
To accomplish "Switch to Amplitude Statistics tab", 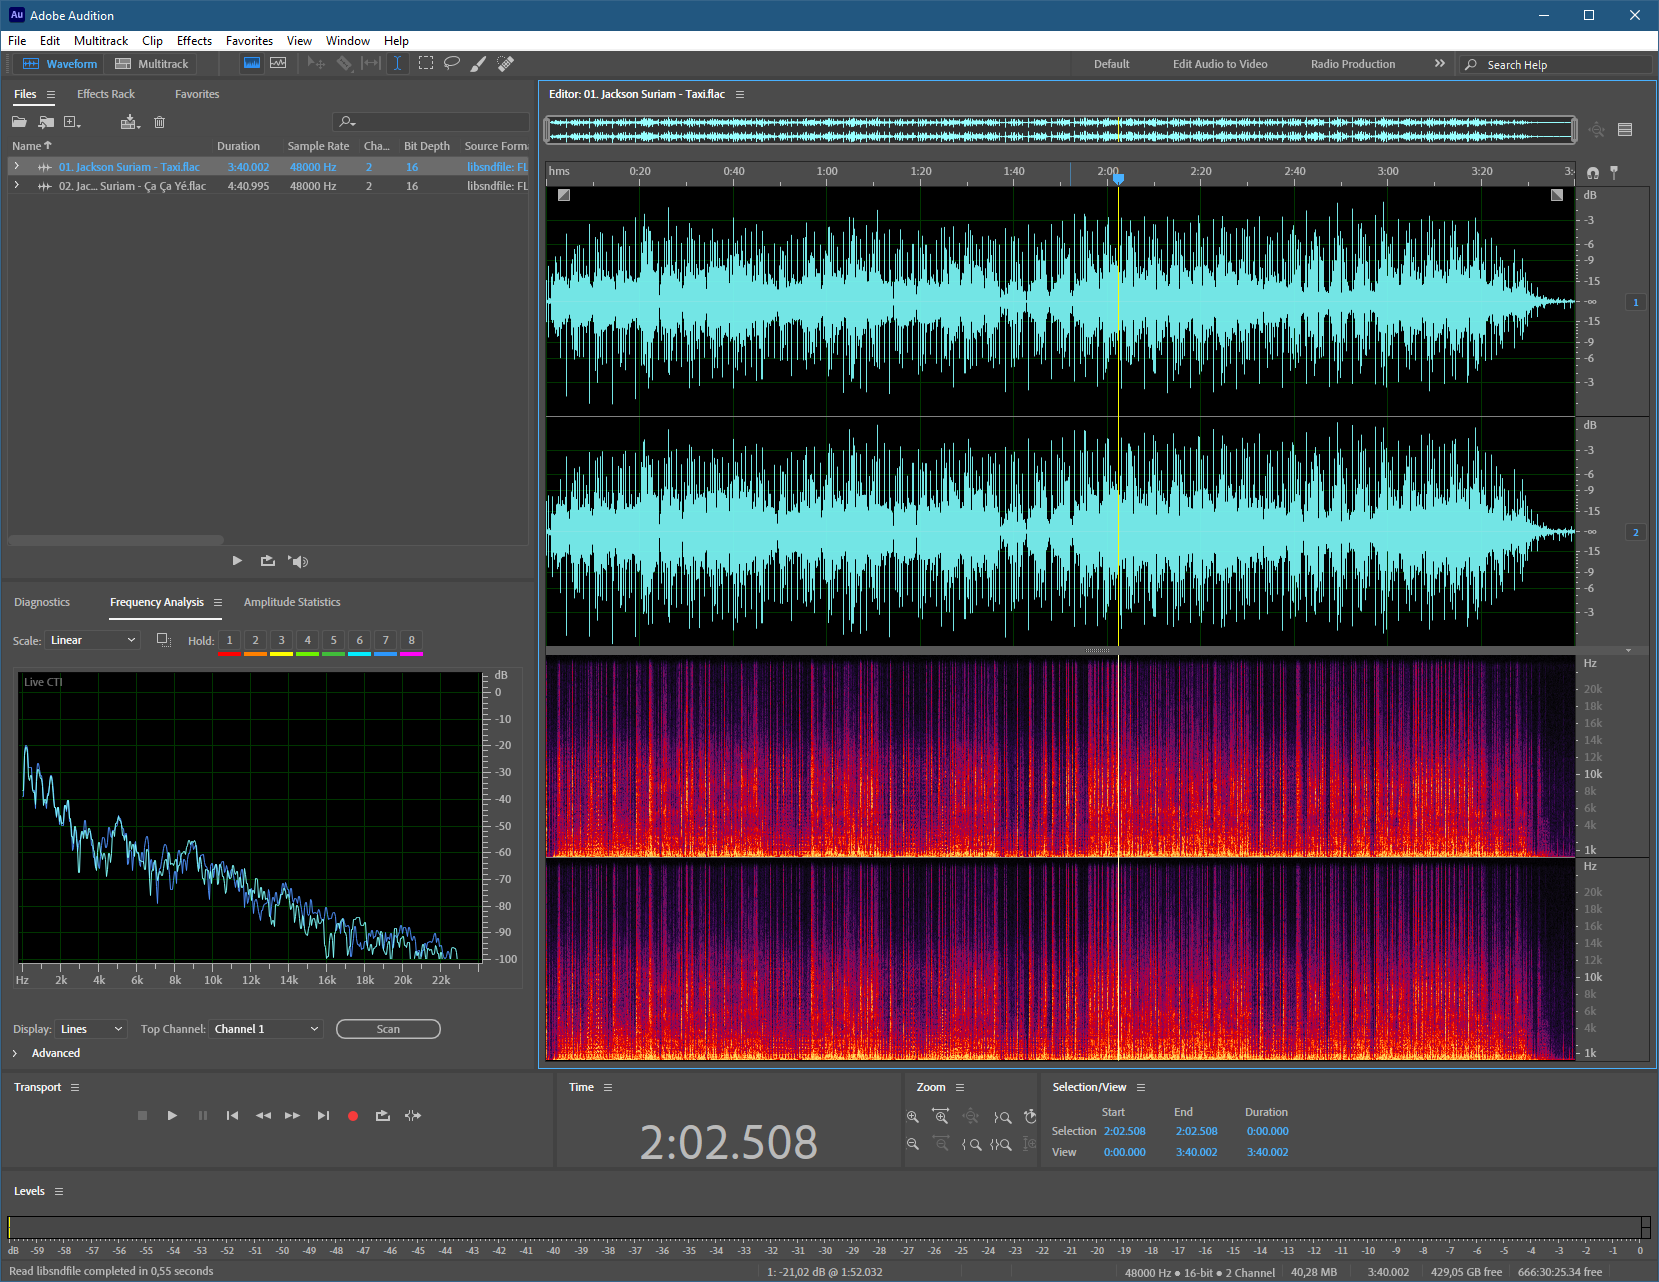I will 292,602.
